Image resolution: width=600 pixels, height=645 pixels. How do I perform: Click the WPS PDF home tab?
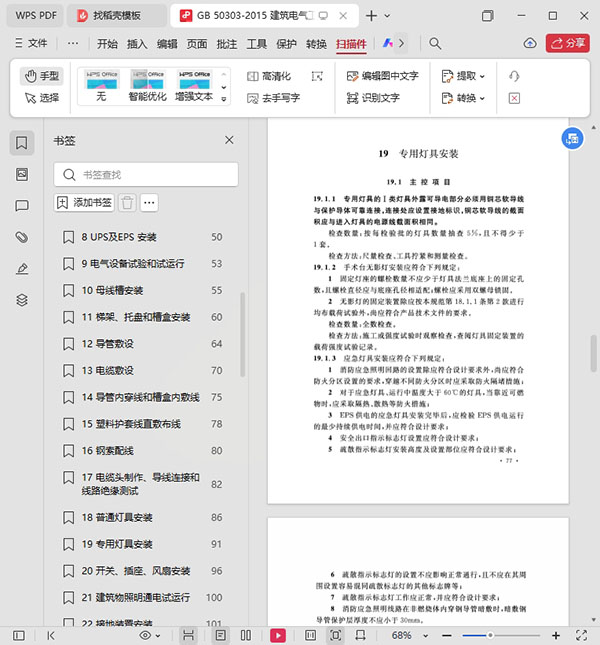[x=36, y=16]
